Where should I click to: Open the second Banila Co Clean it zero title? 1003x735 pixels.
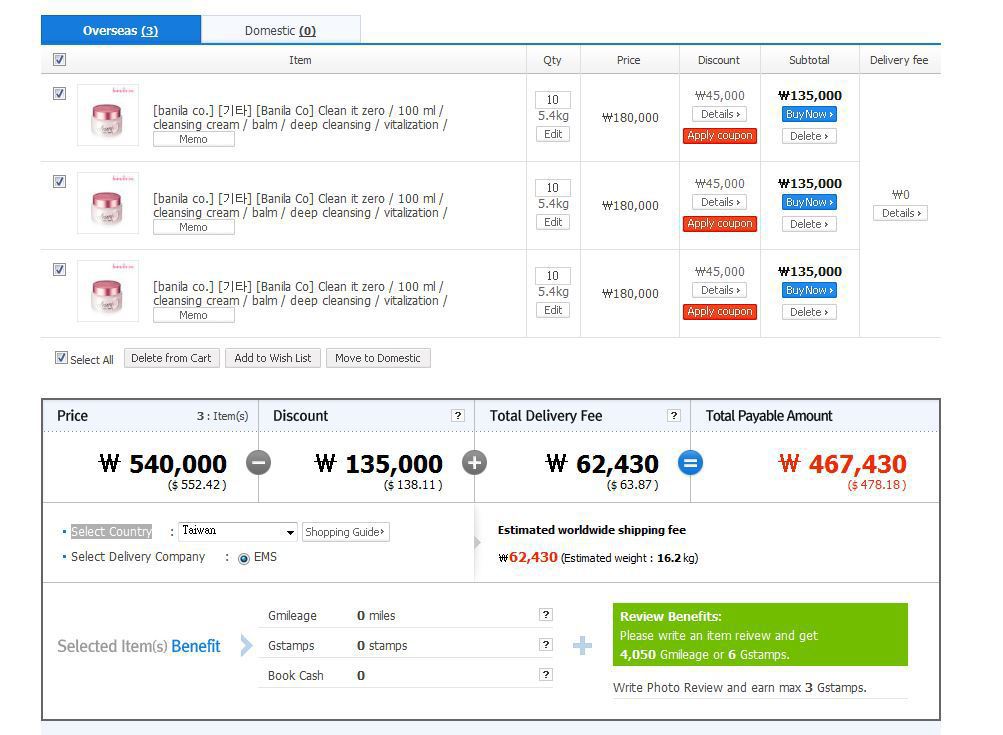[x=300, y=205]
